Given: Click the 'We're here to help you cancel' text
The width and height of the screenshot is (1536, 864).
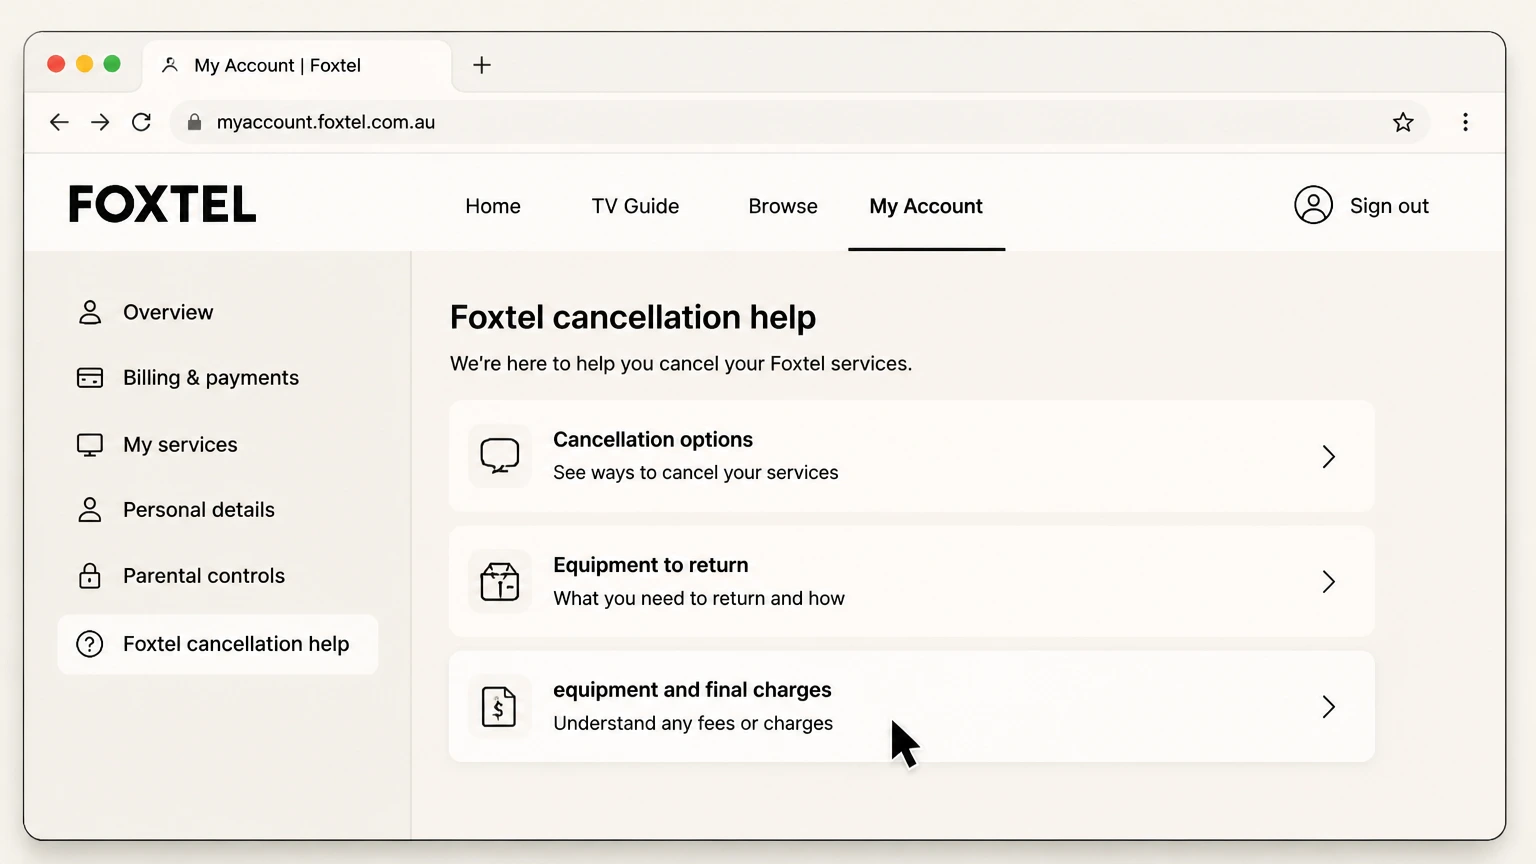Looking at the screenshot, I should pyautogui.click(x=681, y=363).
